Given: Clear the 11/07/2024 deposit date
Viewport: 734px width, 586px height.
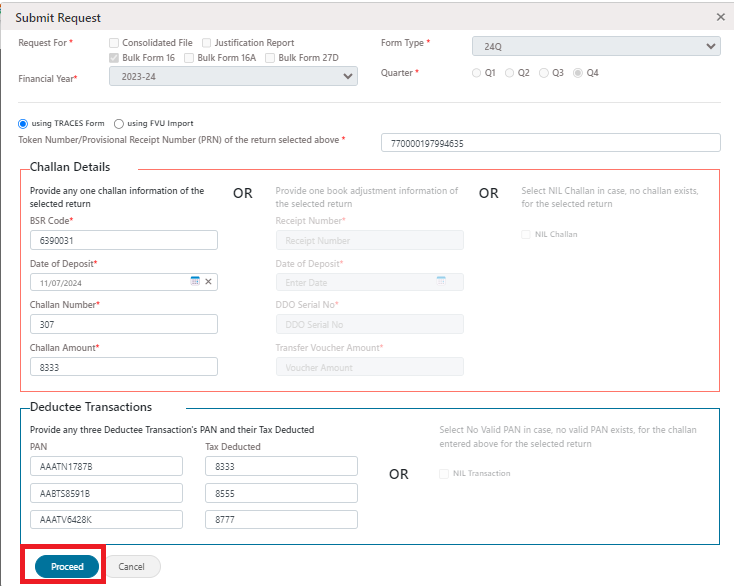Looking at the screenshot, I should (x=208, y=281).
